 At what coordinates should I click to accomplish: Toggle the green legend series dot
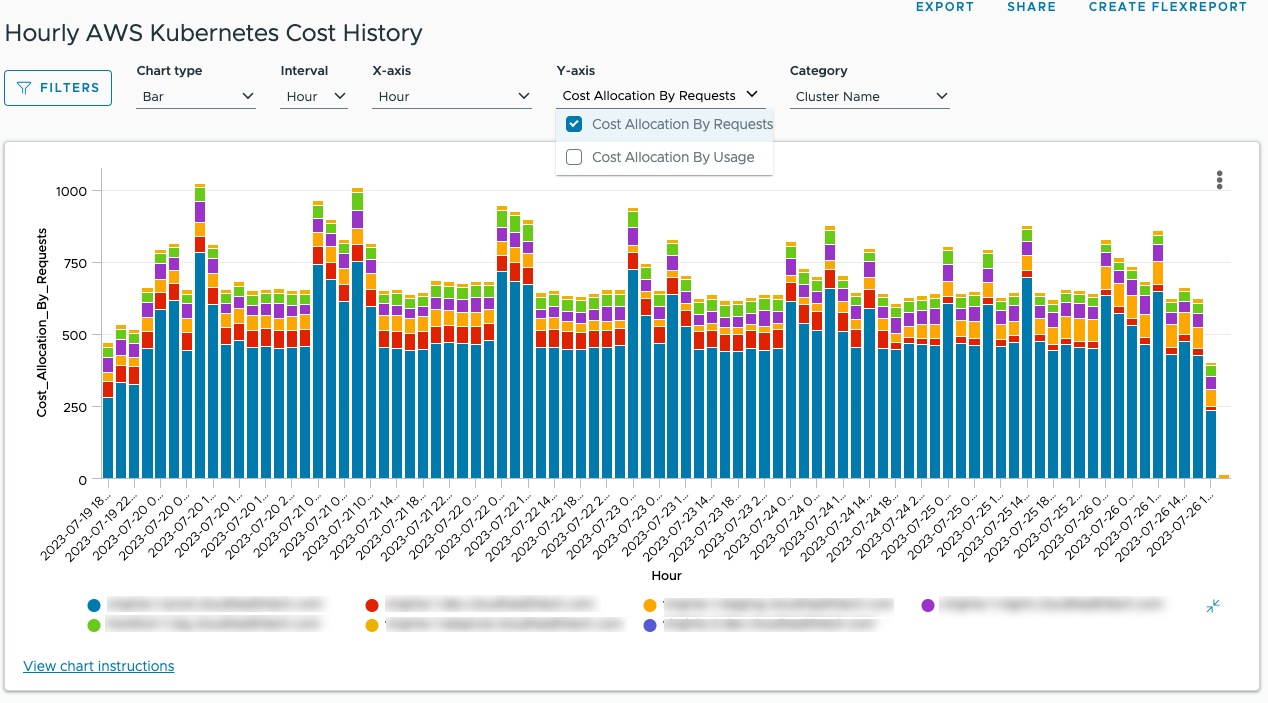click(x=94, y=625)
